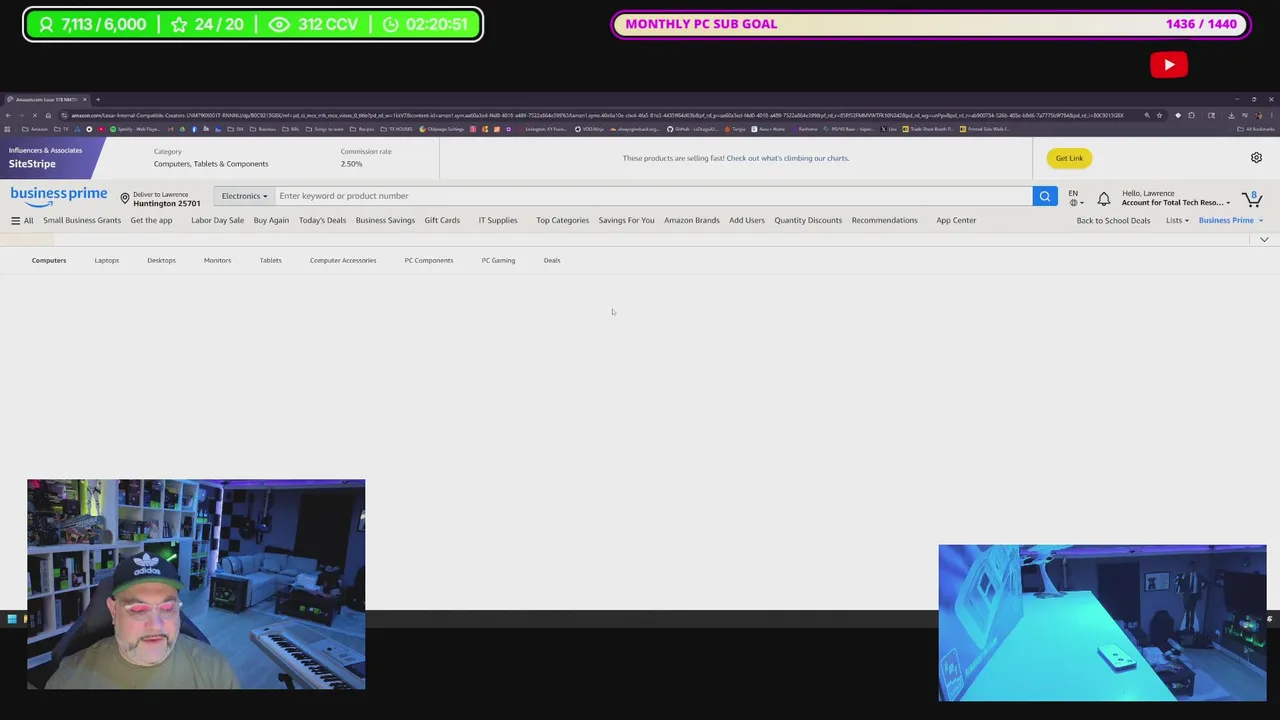Go back with the browser back arrow
1280x720 pixels.
[x=8, y=115]
